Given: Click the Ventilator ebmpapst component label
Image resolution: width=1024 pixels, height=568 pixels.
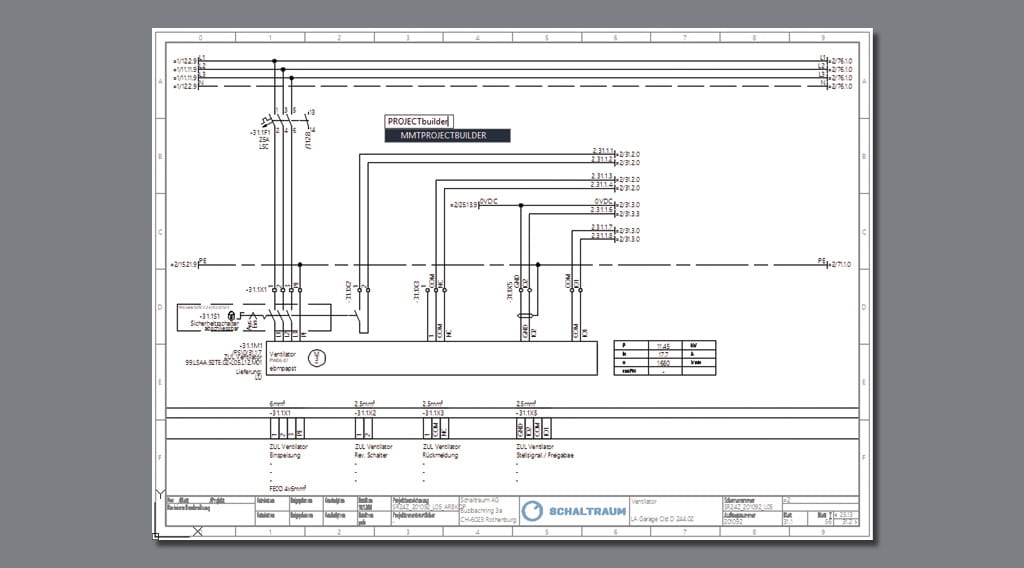Looking at the screenshot, I should pos(283,361).
